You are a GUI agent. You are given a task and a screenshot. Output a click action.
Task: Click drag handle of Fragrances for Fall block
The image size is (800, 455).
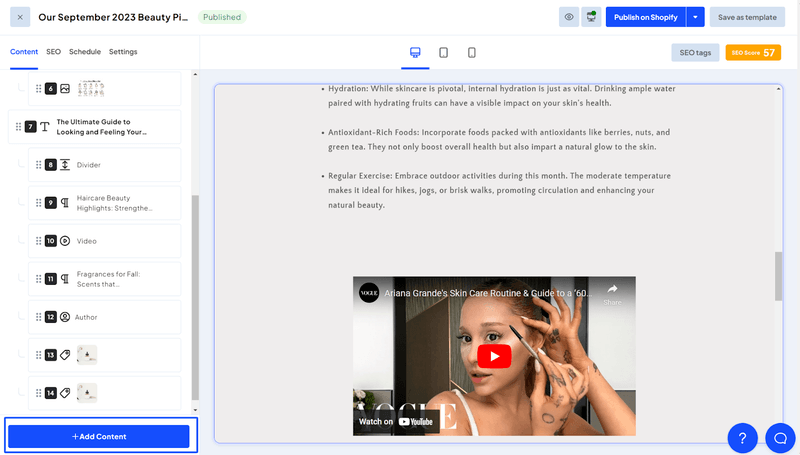(x=38, y=279)
